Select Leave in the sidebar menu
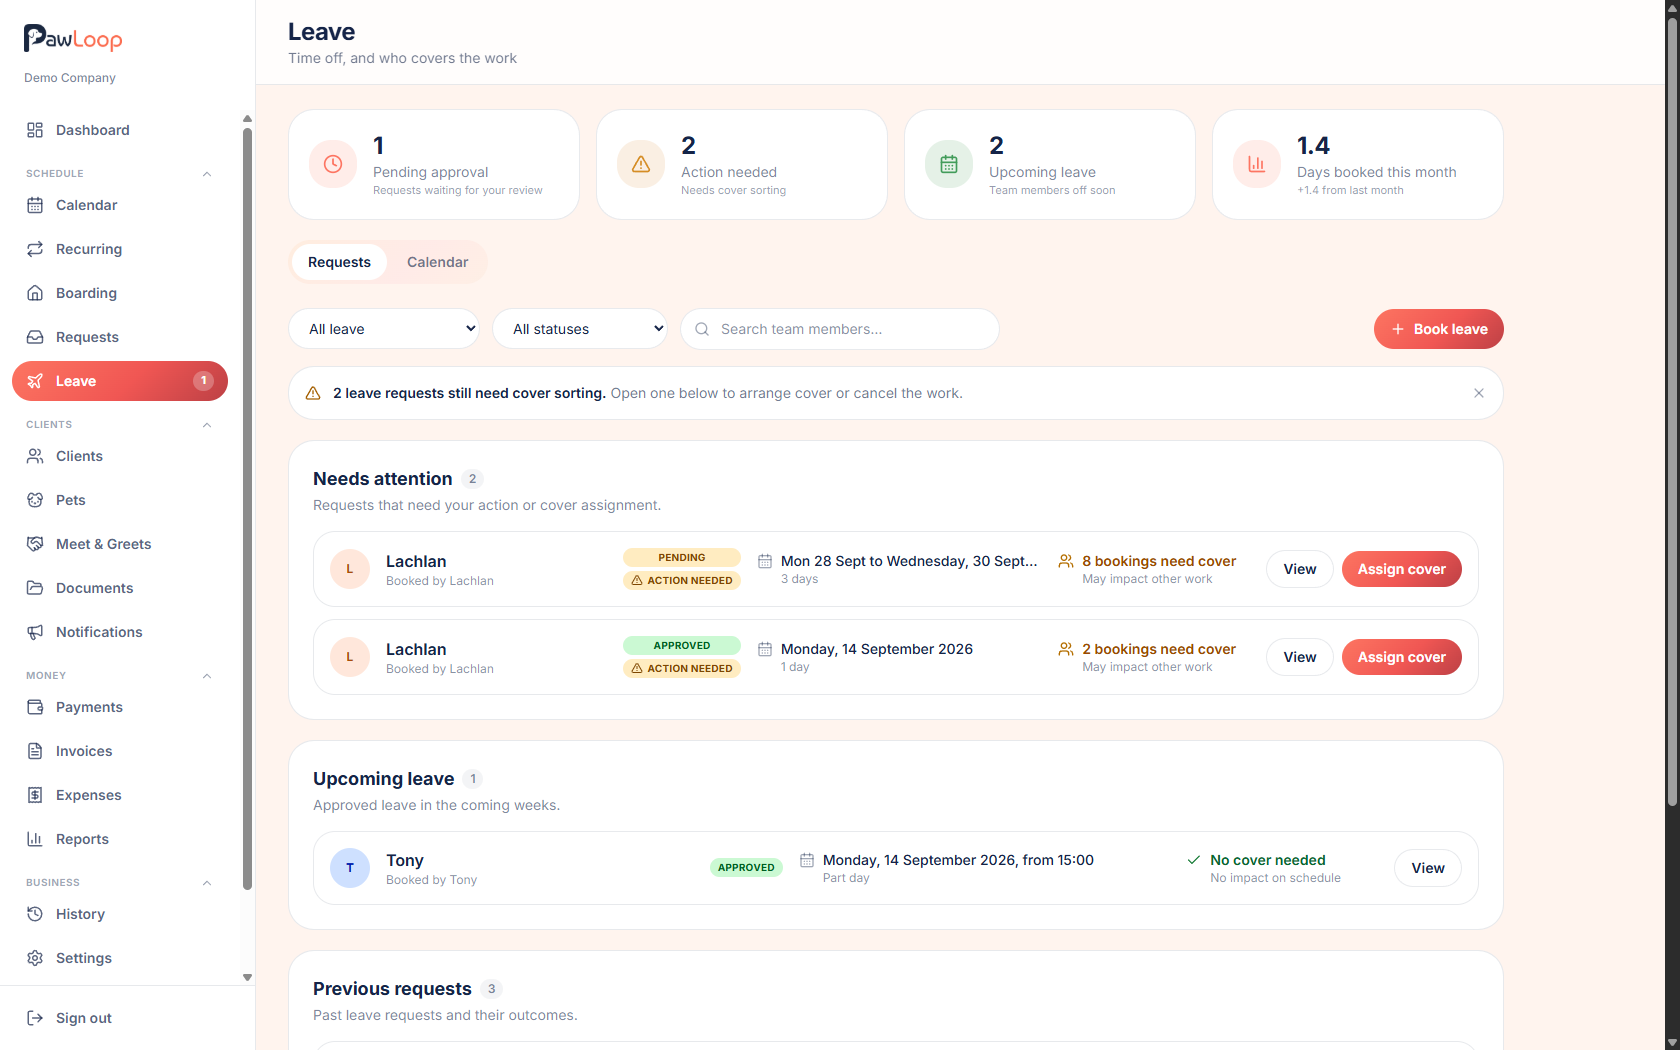This screenshot has height=1050, width=1680. tap(120, 381)
